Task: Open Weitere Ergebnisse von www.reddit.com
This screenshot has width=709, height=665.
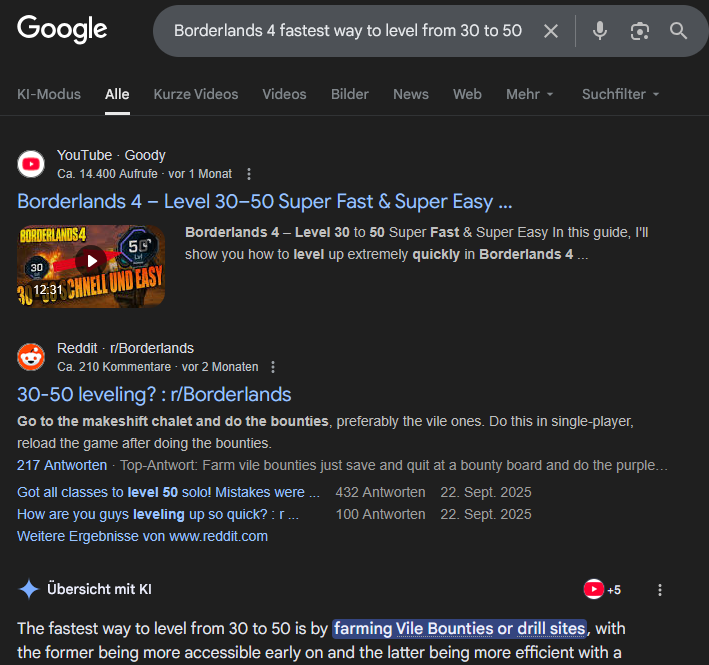Action: pyautogui.click(x=142, y=536)
